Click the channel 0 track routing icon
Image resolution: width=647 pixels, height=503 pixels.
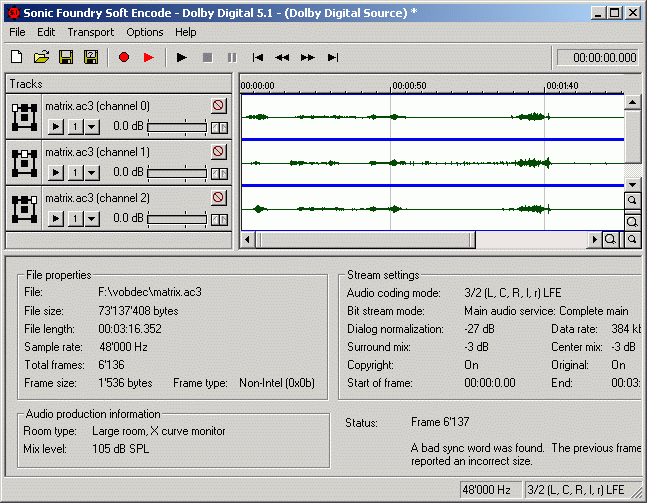pos(24,117)
